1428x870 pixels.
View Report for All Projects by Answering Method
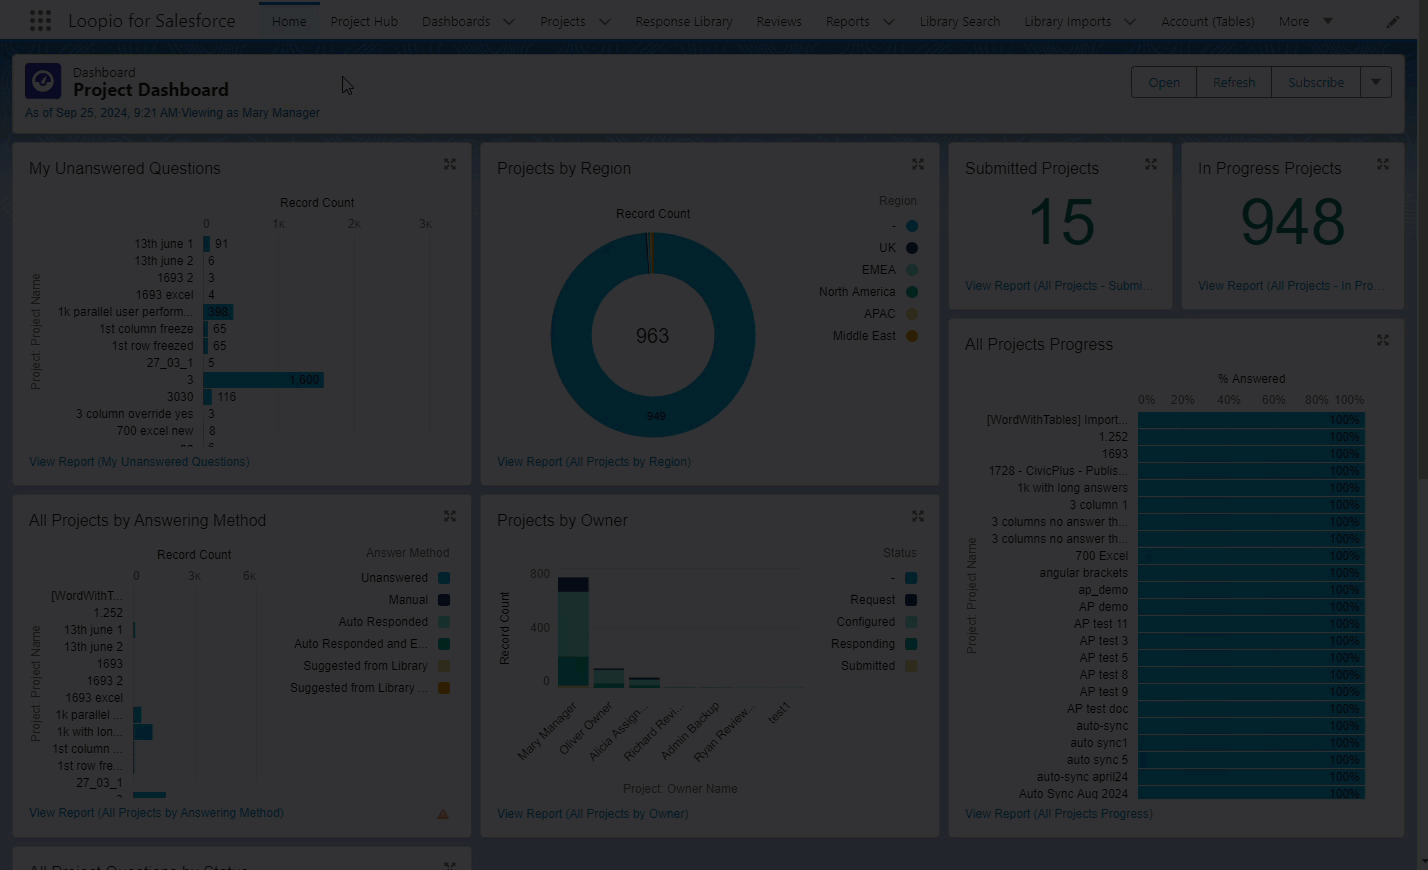[156, 813]
